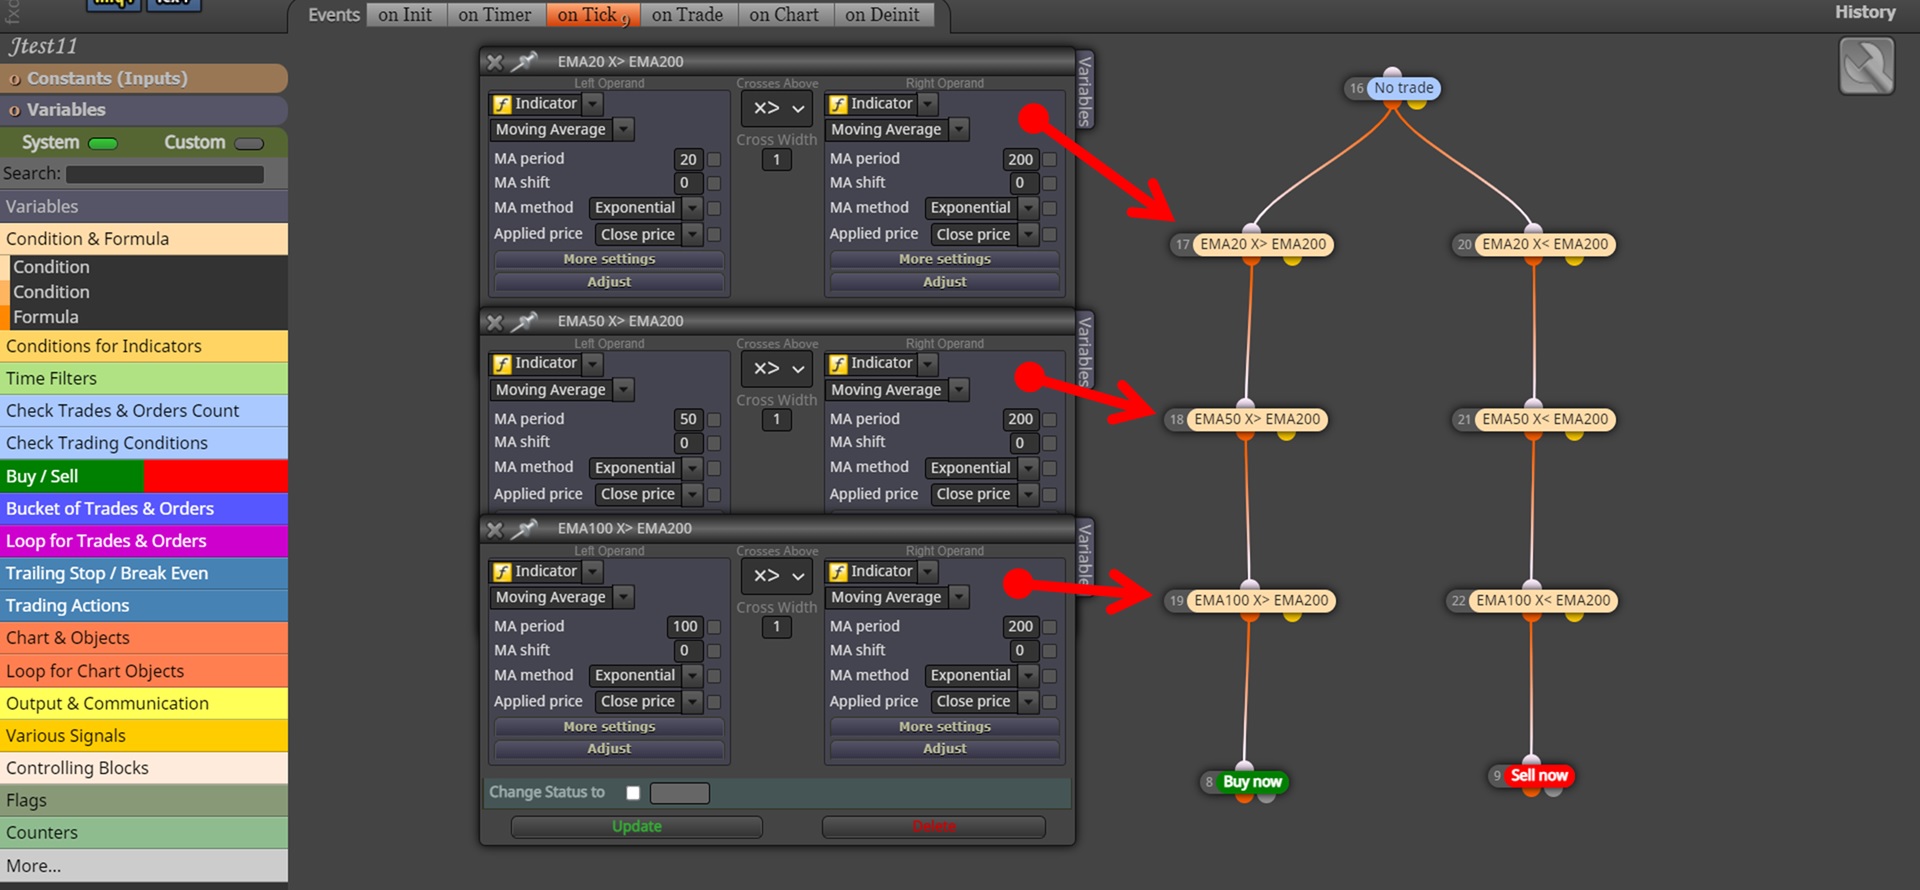This screenshot has height=890, width=1920.
Task: Open Variables side tab of EMA20 panel
Action: click(x=1084, y=90)
